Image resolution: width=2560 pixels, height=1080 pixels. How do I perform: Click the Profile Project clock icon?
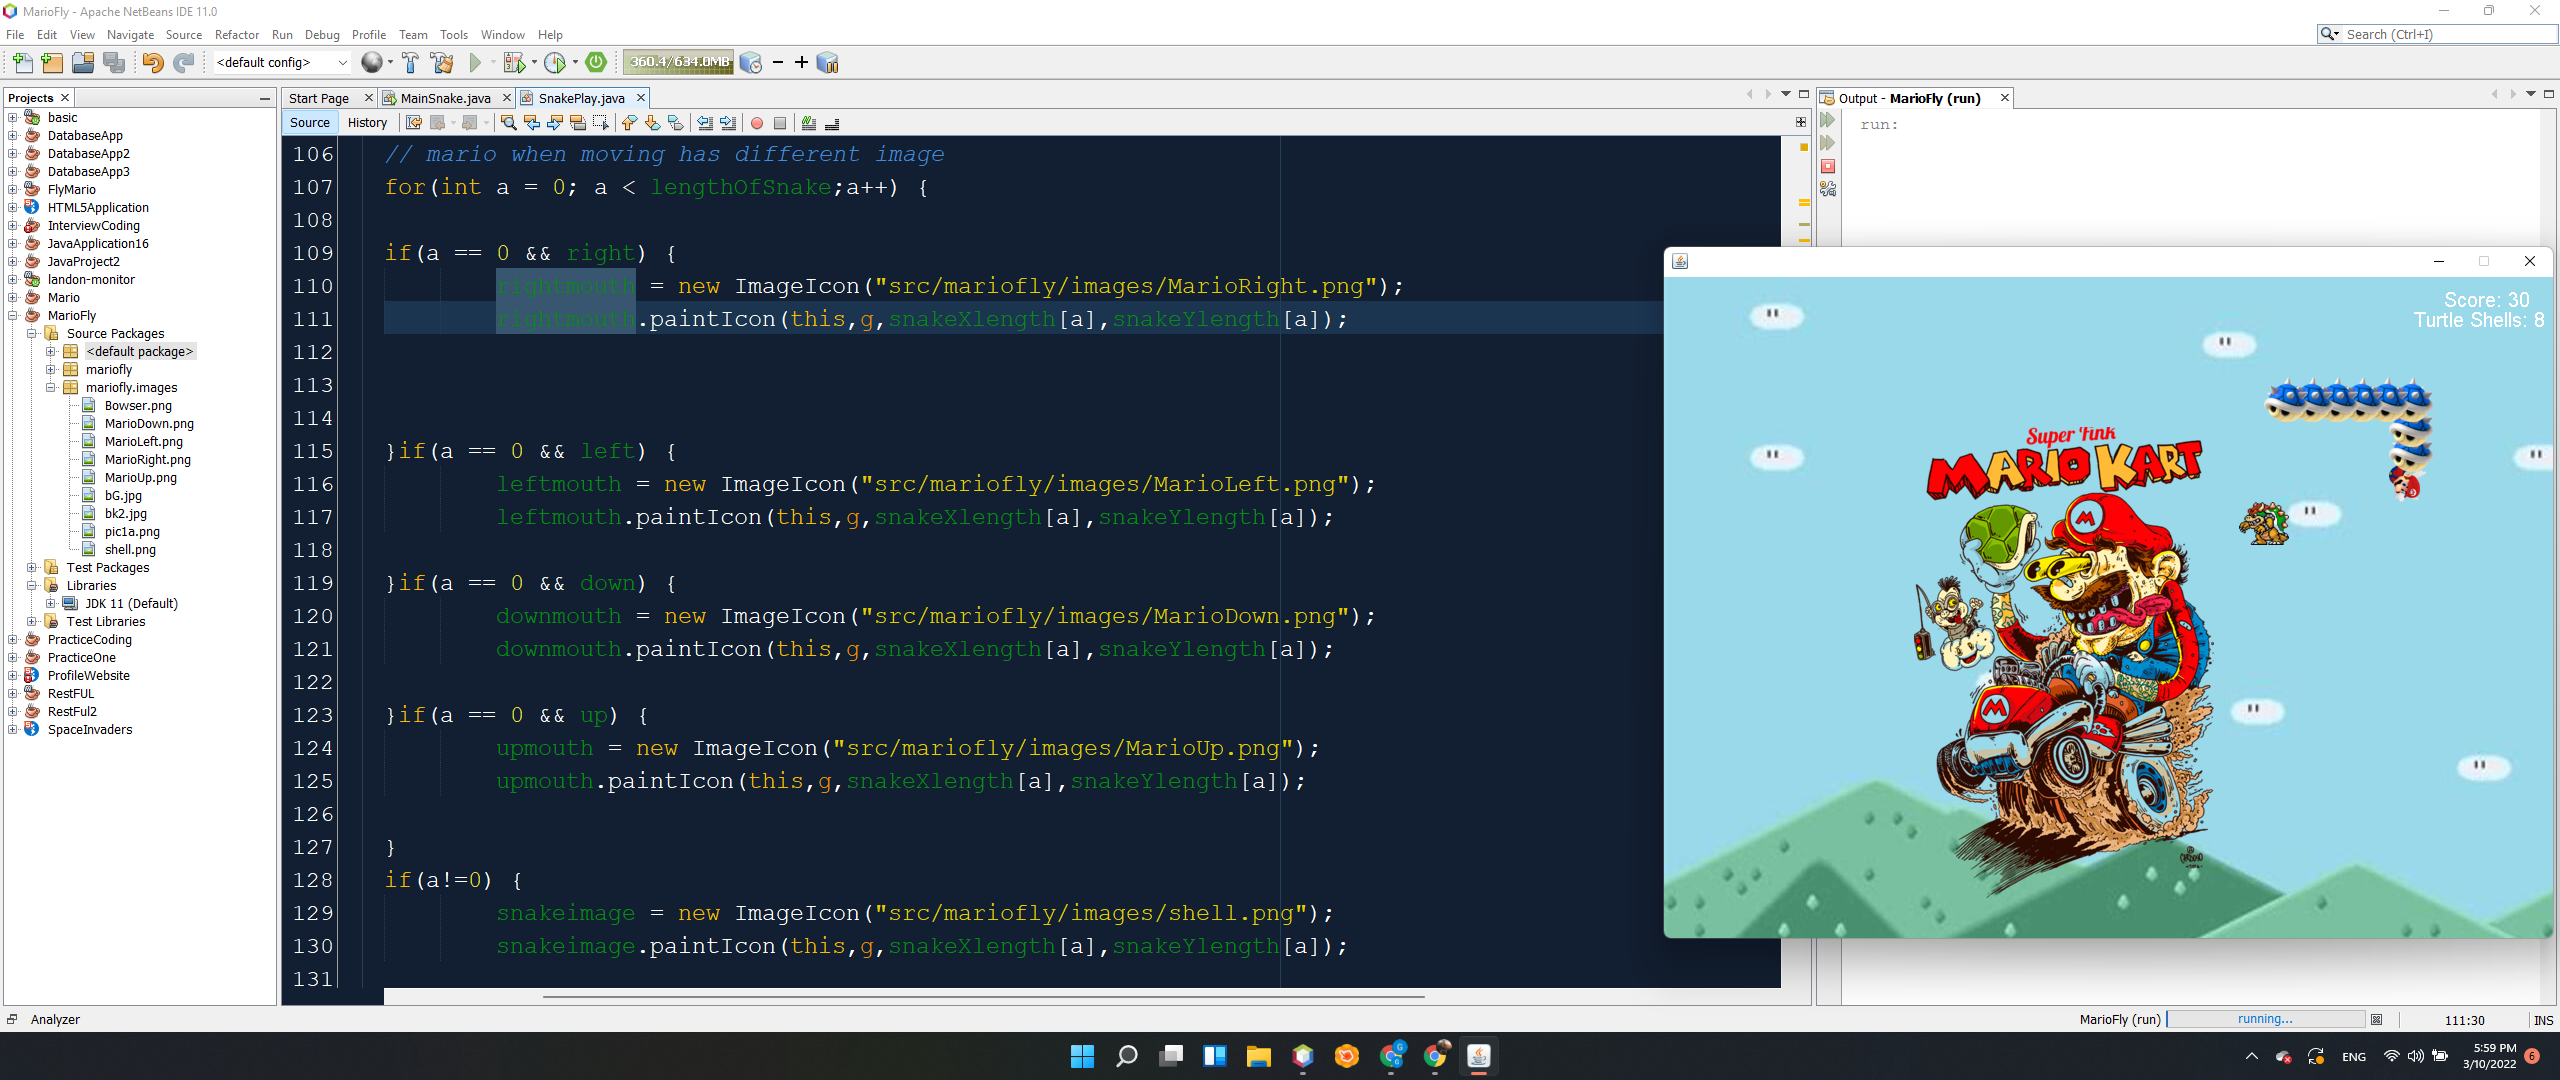click(555, 62)
